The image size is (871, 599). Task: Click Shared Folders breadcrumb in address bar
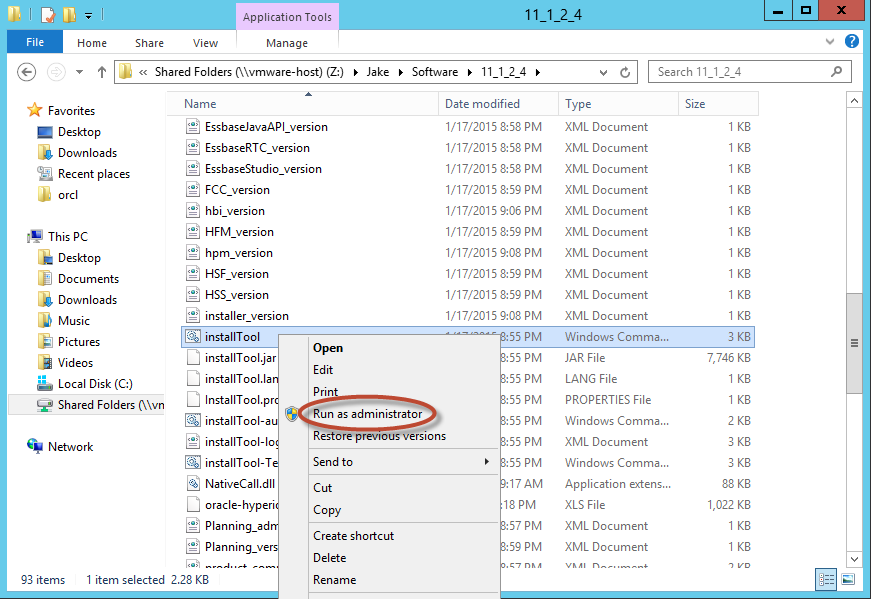(x=249, y=72)
